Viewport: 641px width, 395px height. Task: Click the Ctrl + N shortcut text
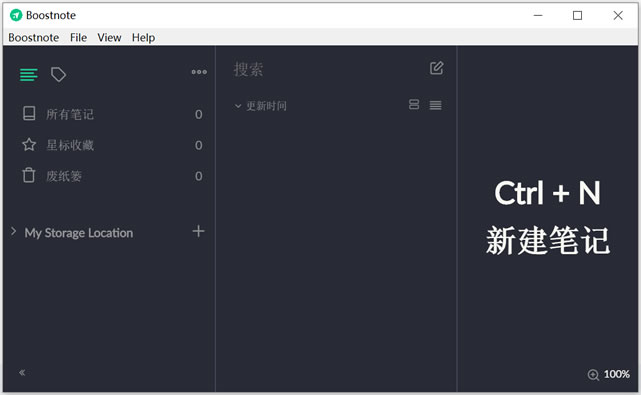tap(547, 193)
